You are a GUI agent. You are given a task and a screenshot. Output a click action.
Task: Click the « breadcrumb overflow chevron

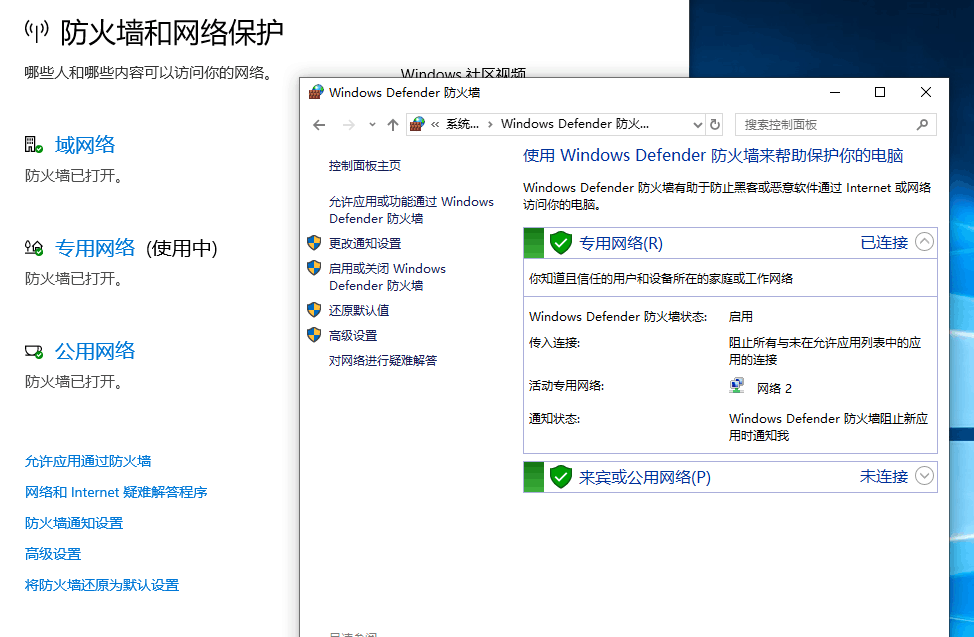click(x=435, y=125)
